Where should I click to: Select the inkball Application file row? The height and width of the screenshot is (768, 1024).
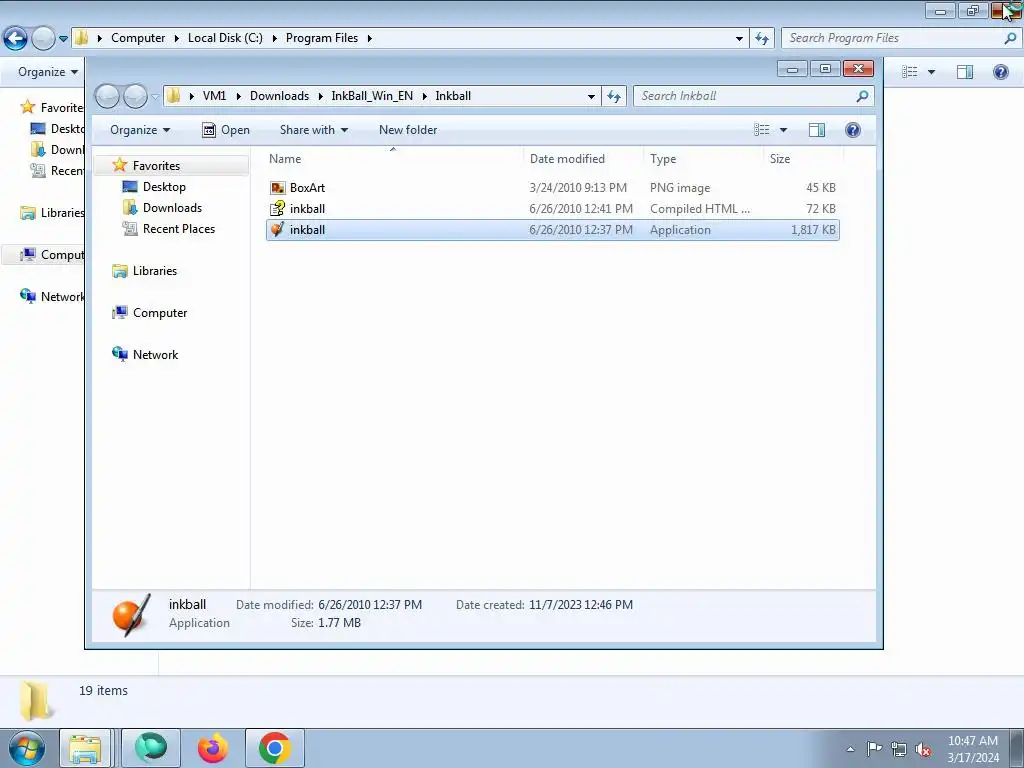click(x=552, y=229)
